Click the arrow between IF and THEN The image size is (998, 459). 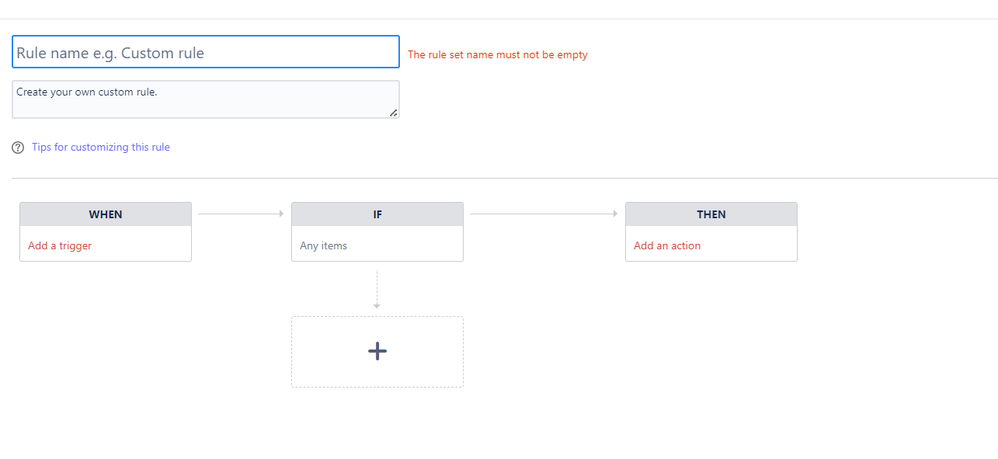click(544, 214)
